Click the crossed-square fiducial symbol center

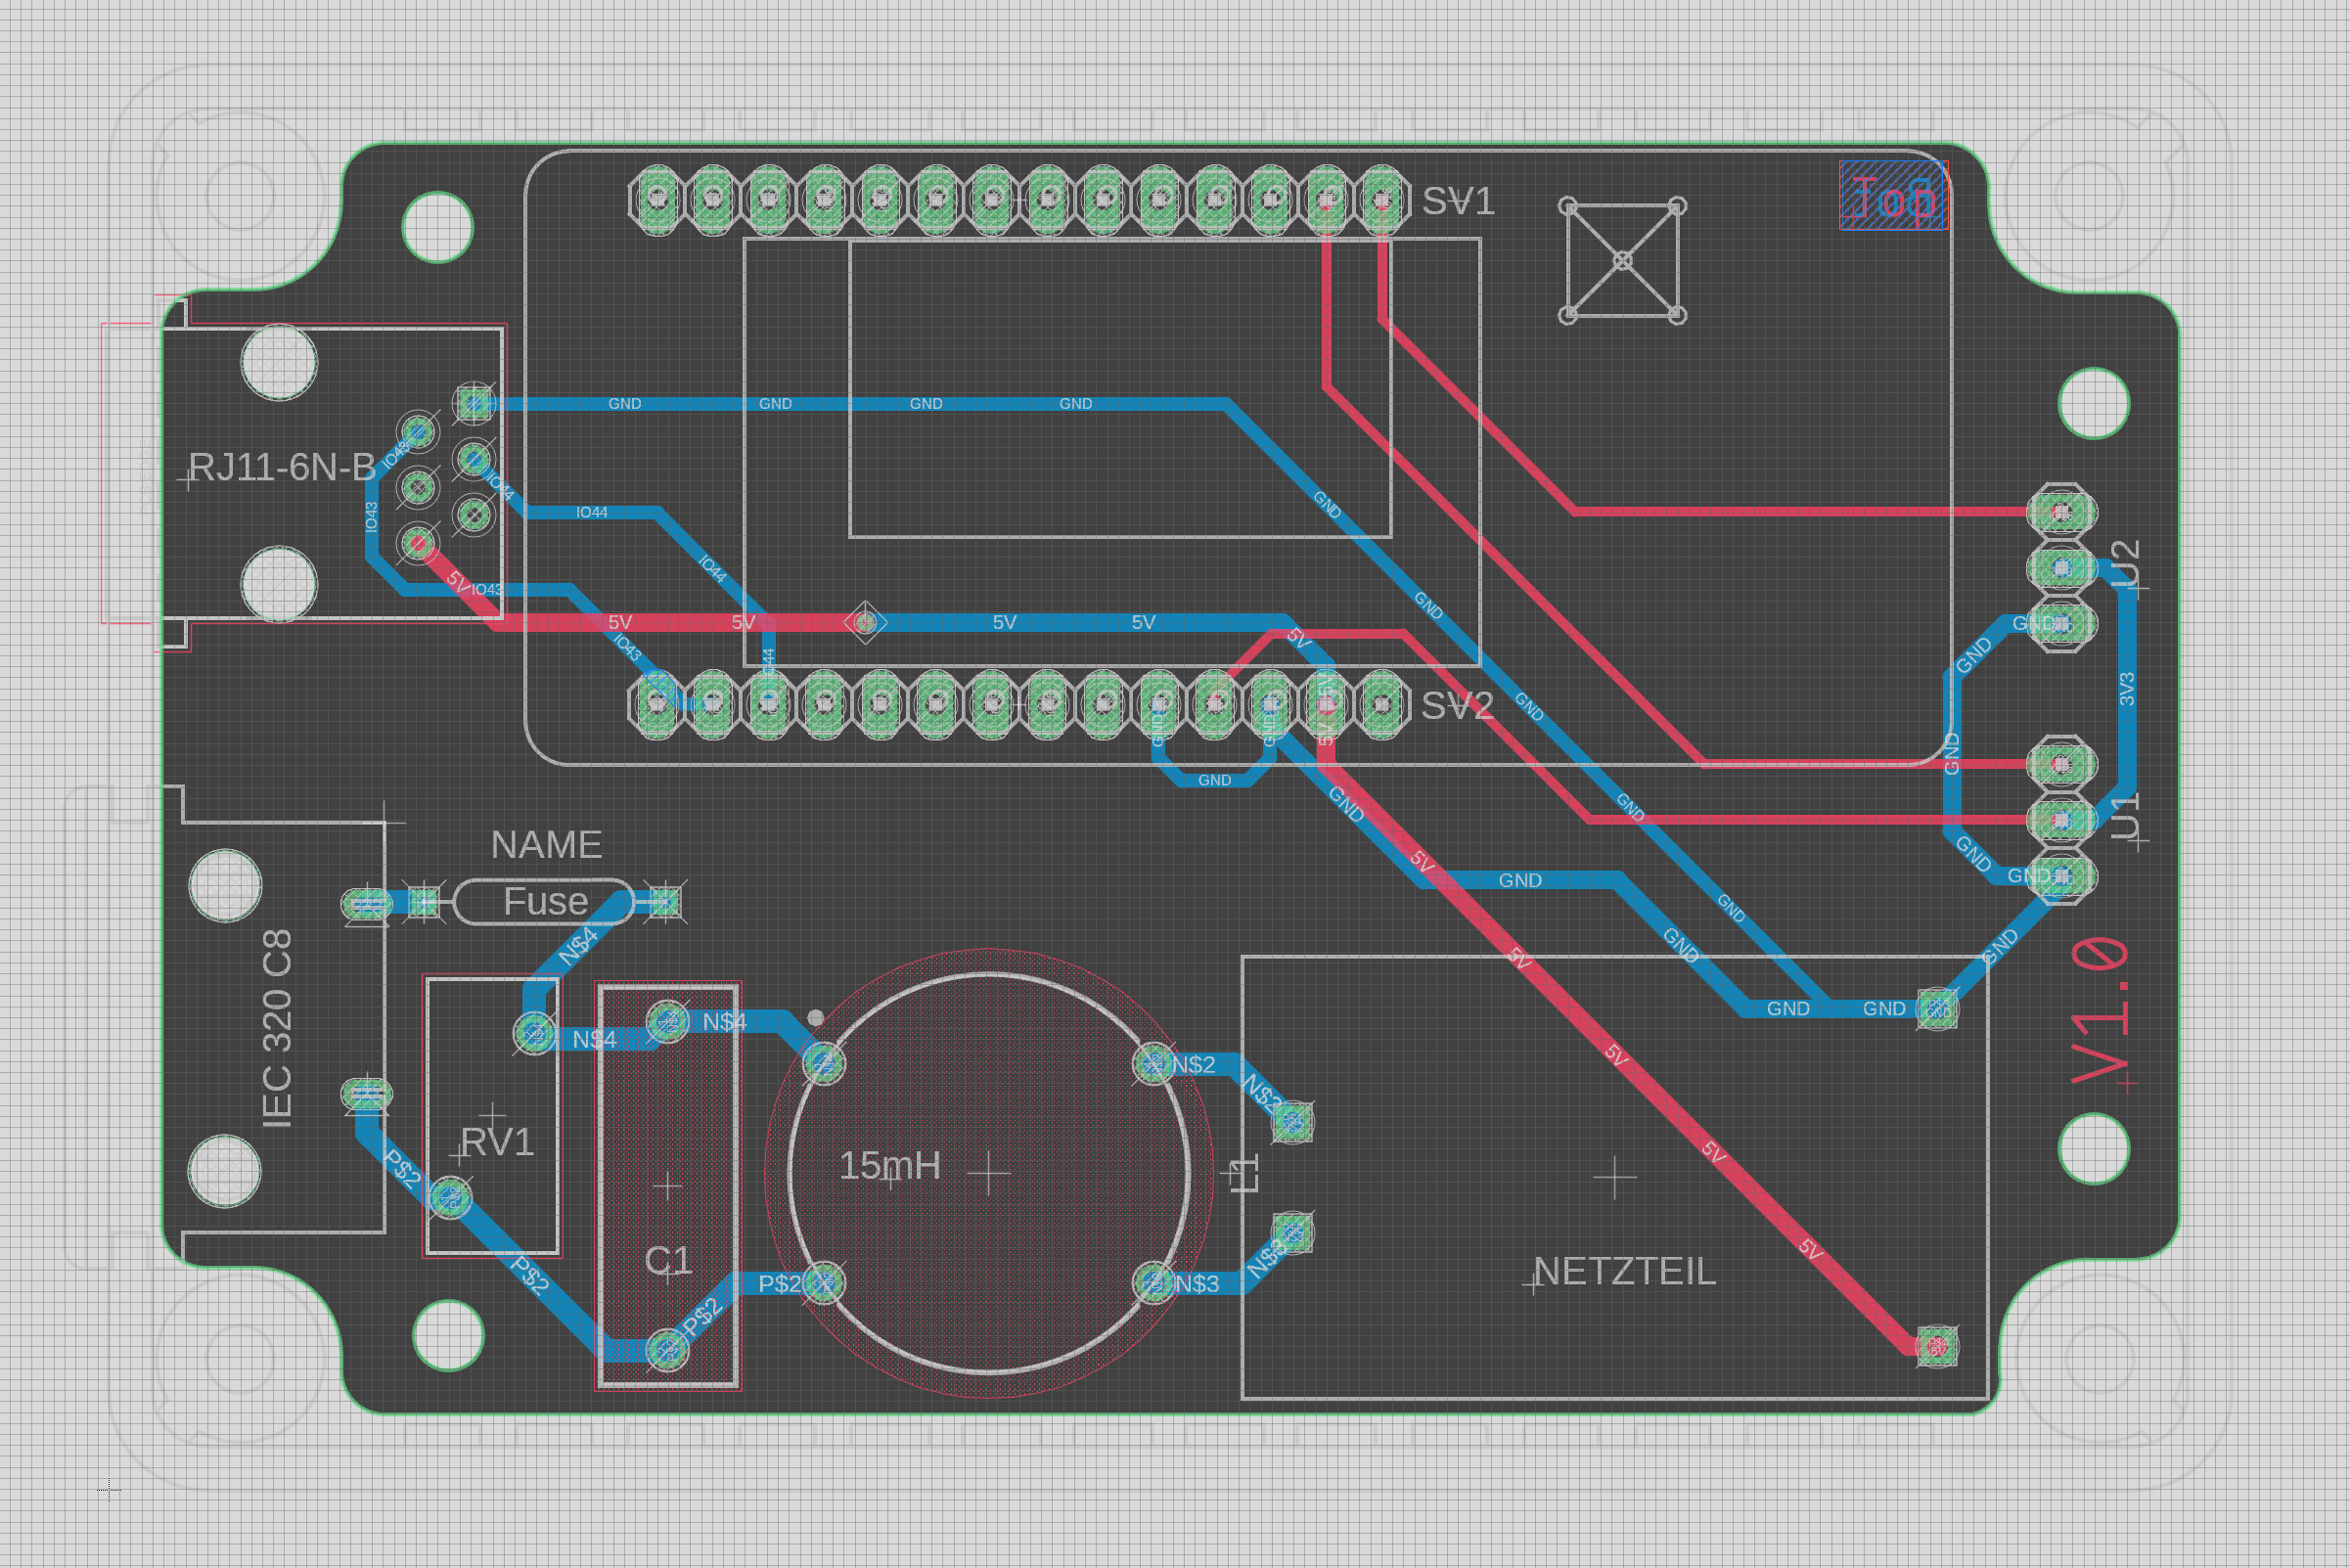1622,261
